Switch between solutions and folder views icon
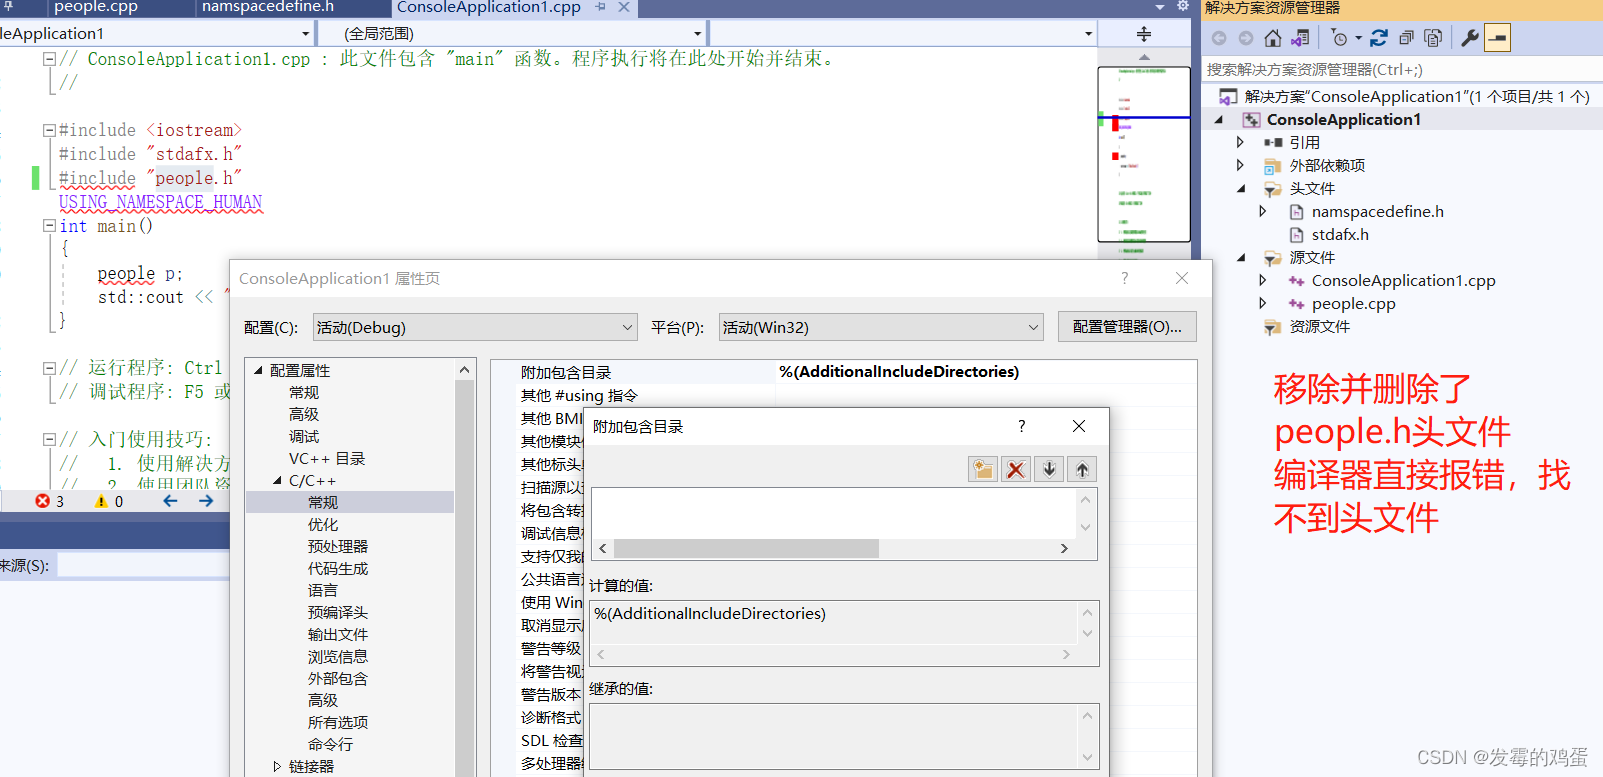This screenshot has height=777, width=1603. coord(1300,38)
